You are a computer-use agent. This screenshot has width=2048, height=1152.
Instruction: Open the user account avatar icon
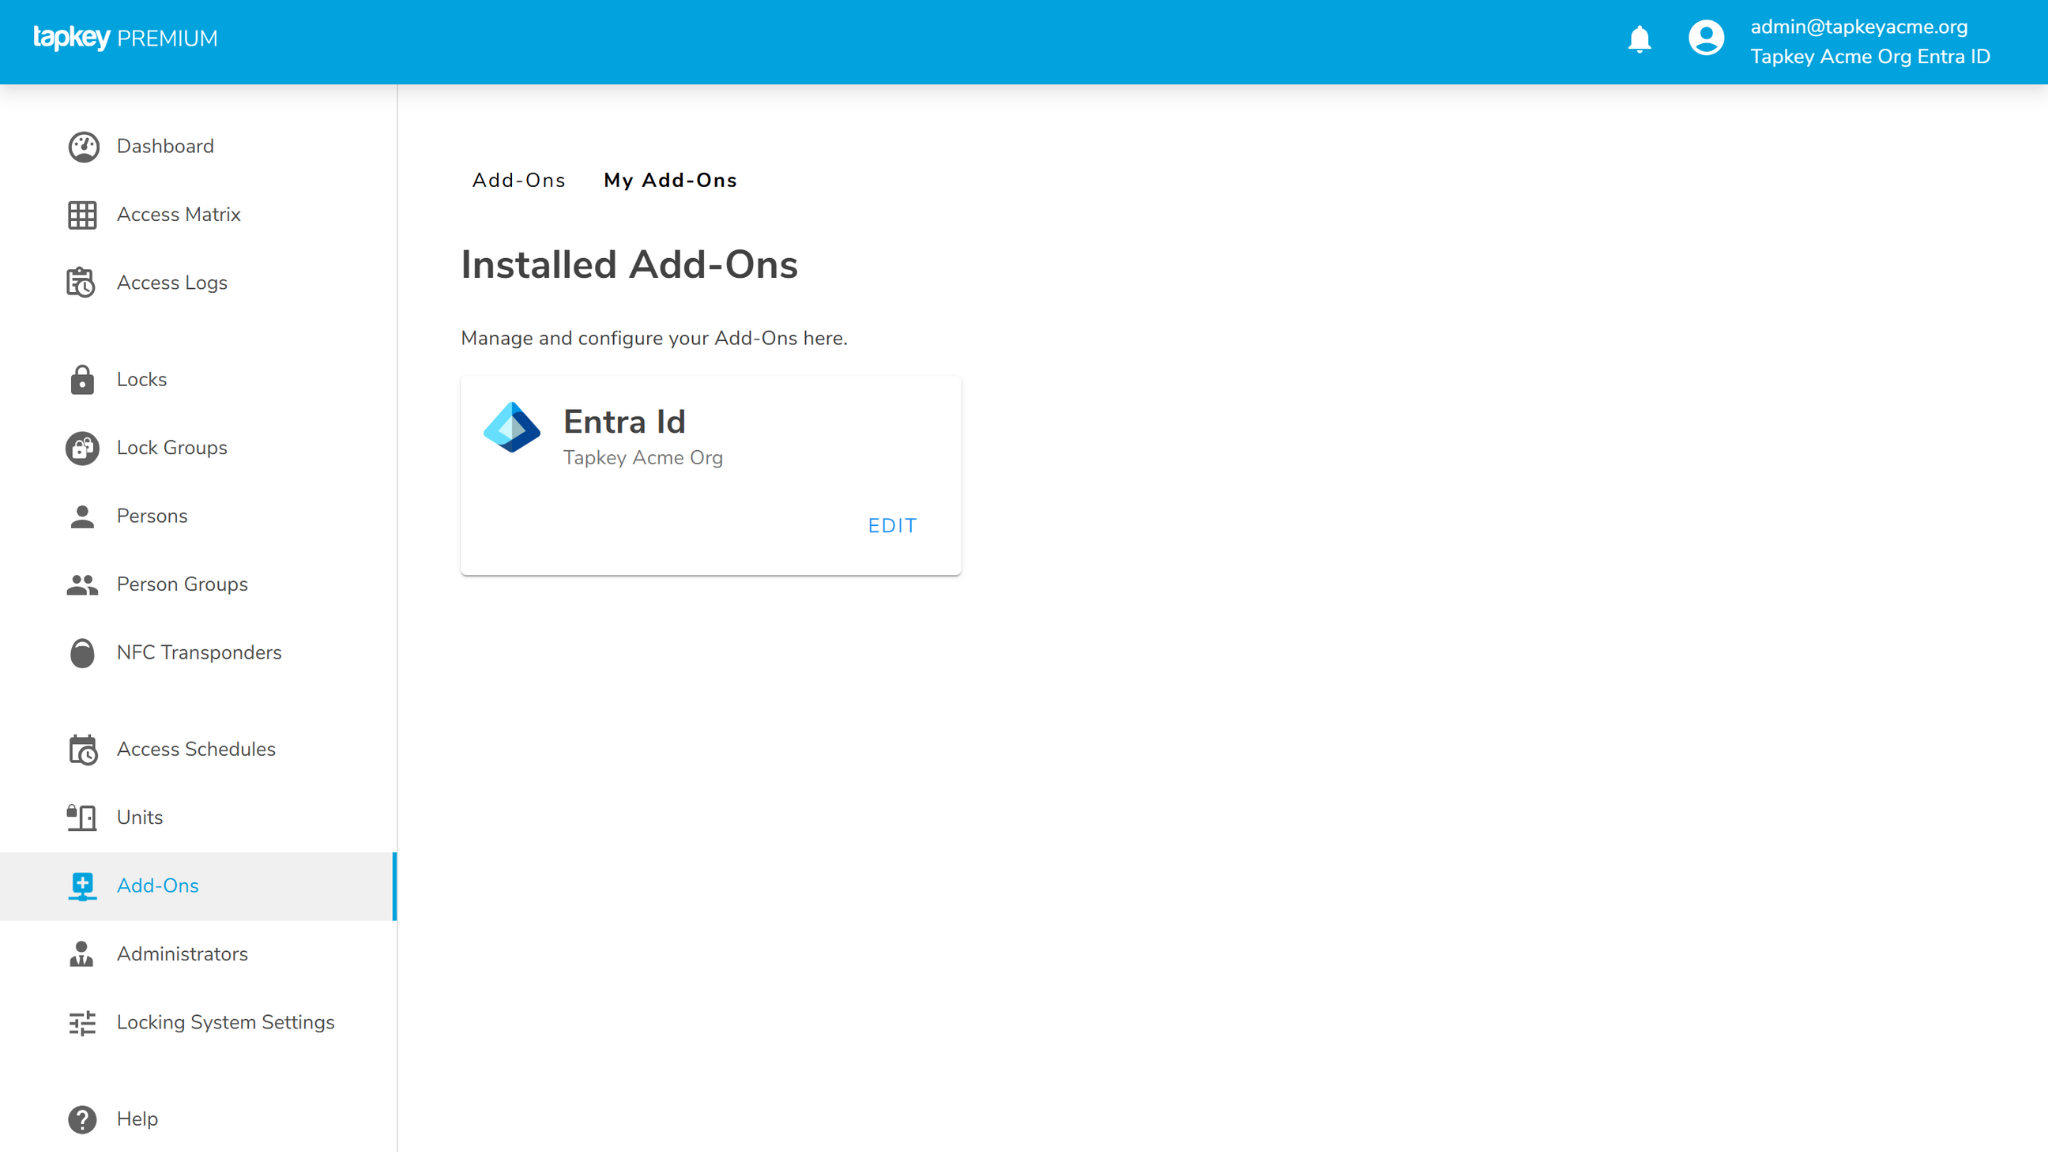[1706, 39]
